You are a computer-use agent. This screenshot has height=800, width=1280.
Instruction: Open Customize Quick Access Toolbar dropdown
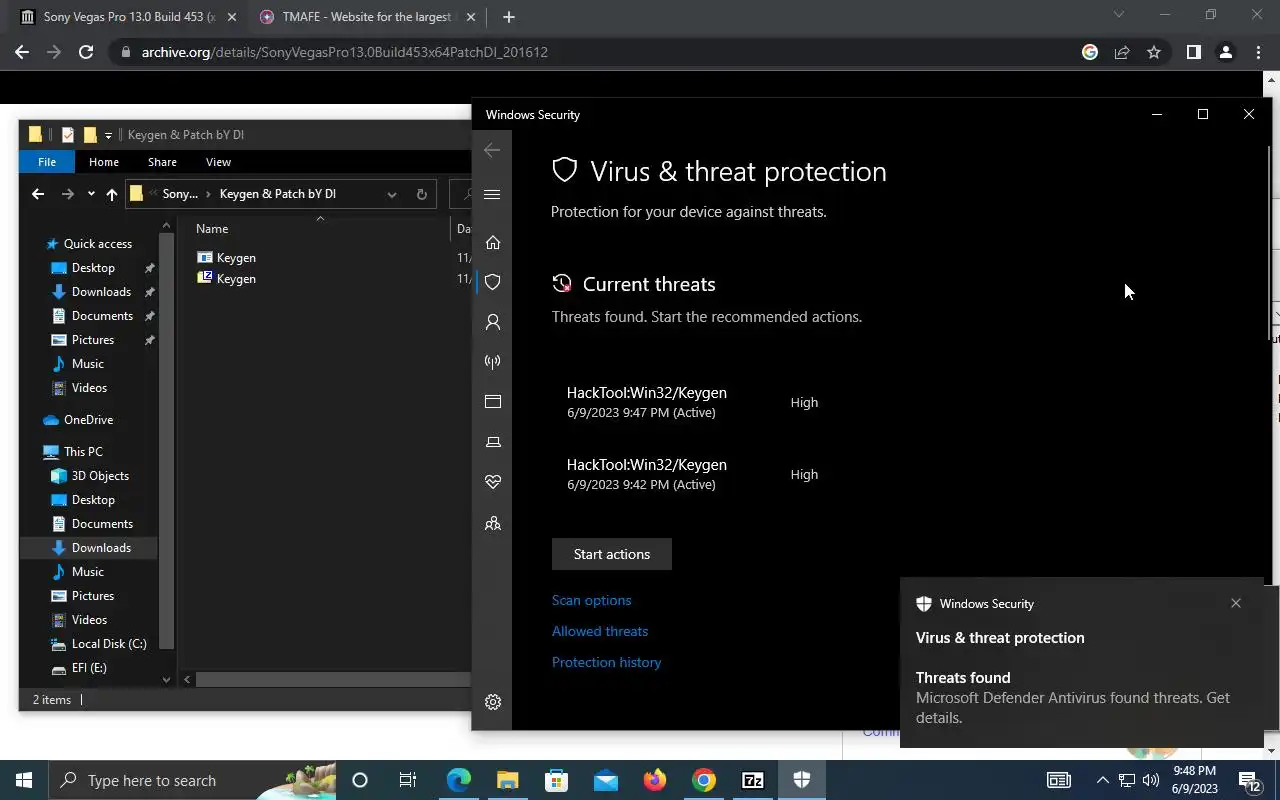tap(108, 135)
